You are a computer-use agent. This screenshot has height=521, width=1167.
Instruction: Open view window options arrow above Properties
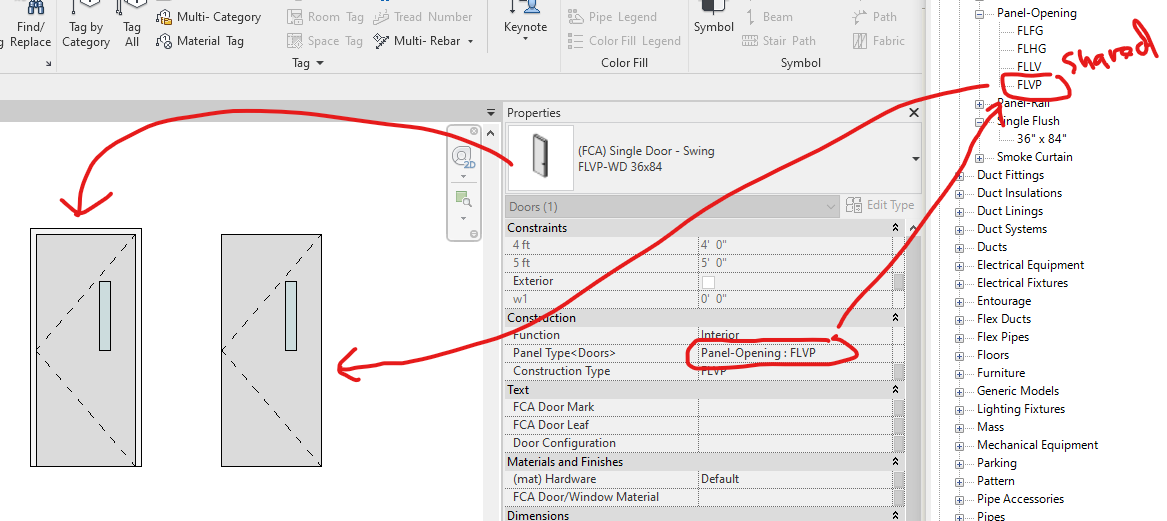pyautogui.click(x=490, y=112)
